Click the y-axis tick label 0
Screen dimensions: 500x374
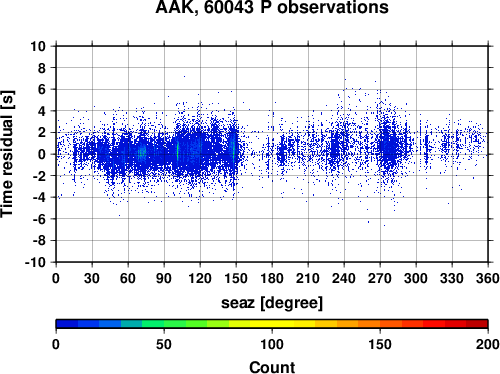(x=42, y=154)
